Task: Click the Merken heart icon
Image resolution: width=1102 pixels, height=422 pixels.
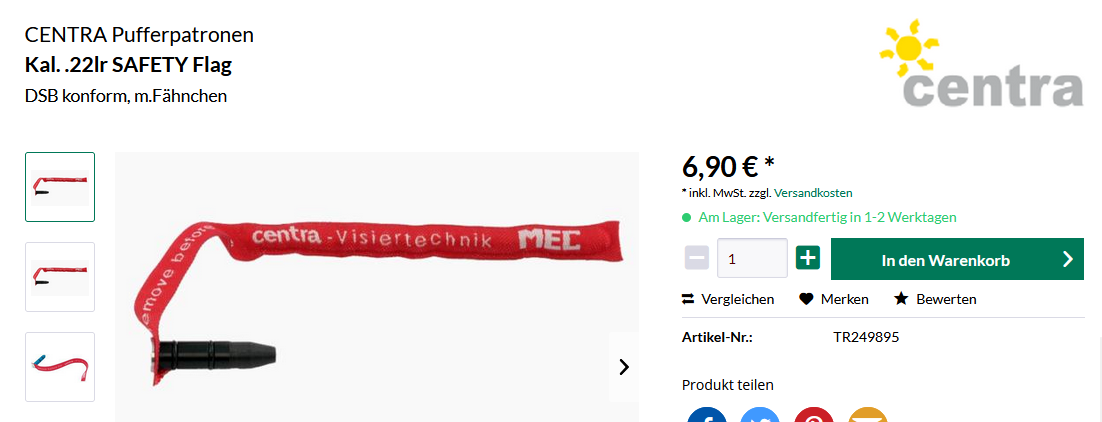Action: 806,299
